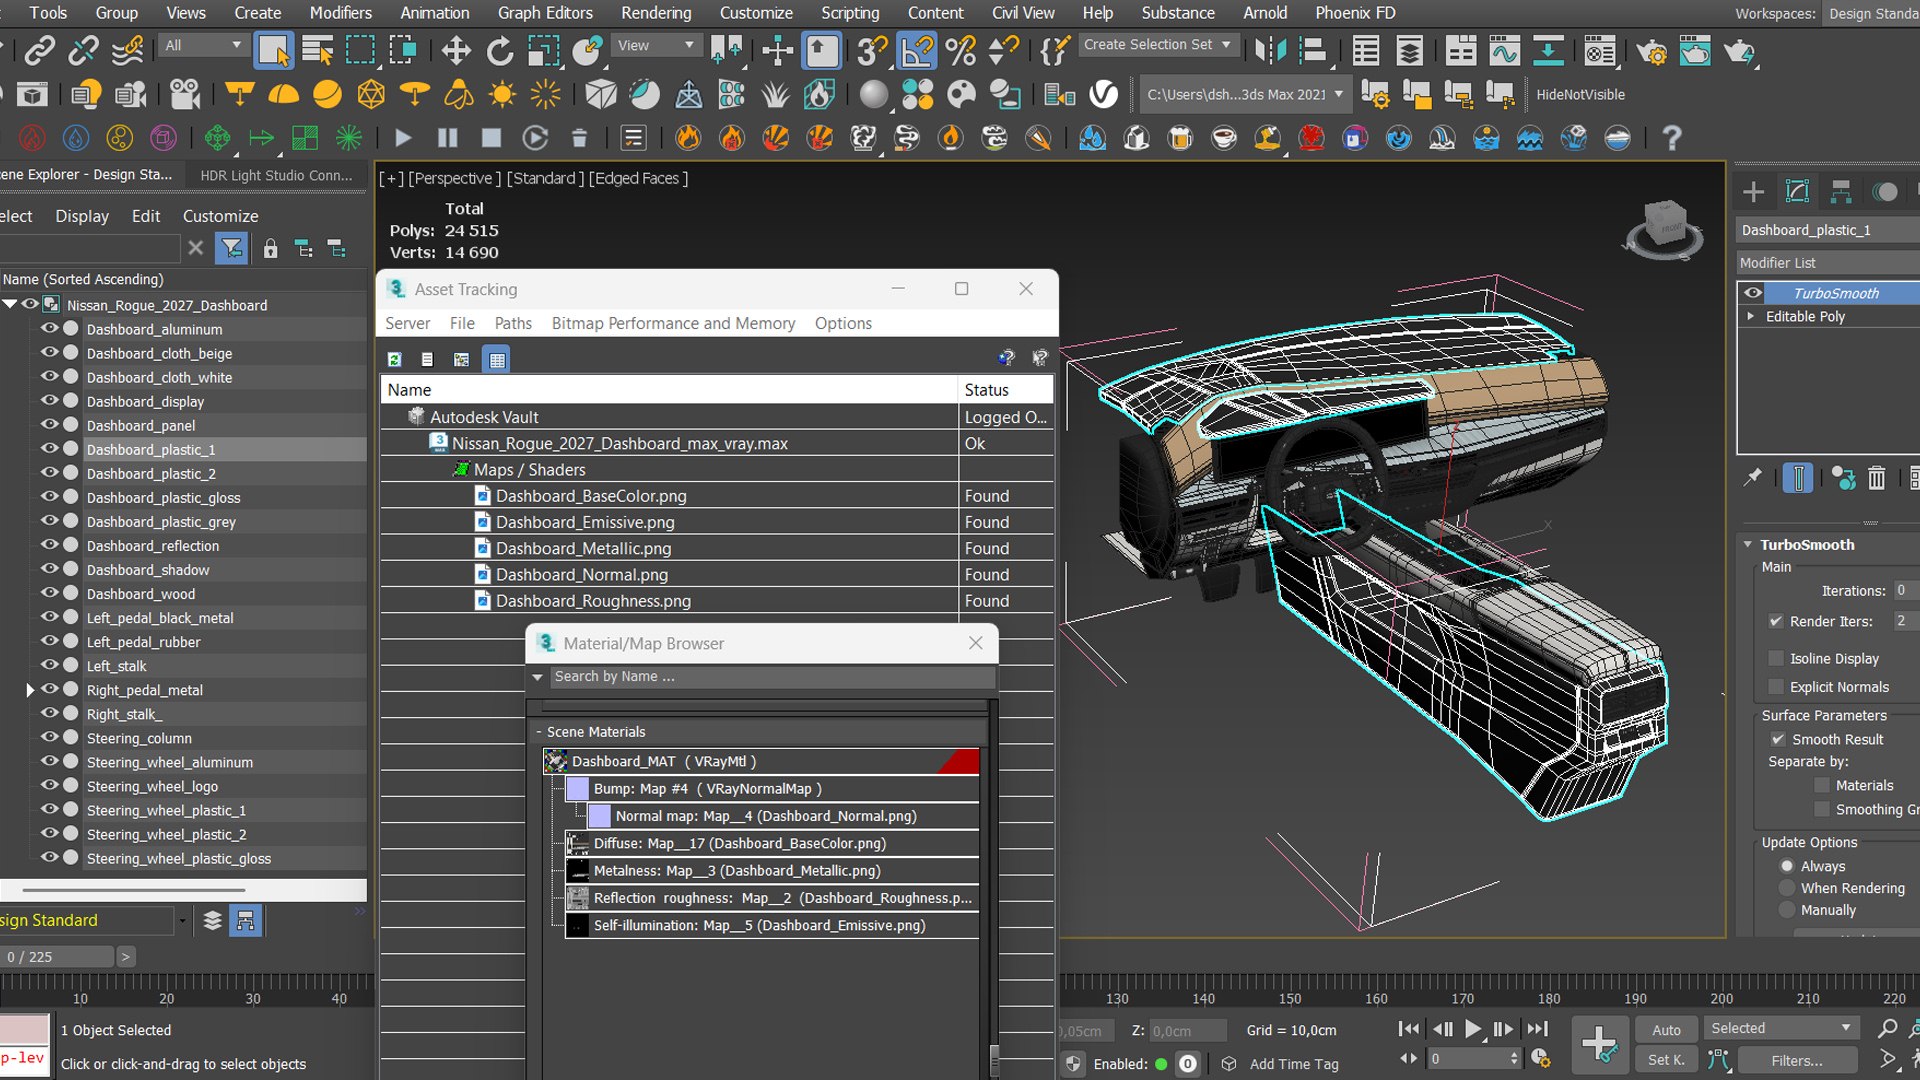Open the Create Selection Set dropdown
This screenshot has height=1080, width=1920.
click(x=1158, y=45)
